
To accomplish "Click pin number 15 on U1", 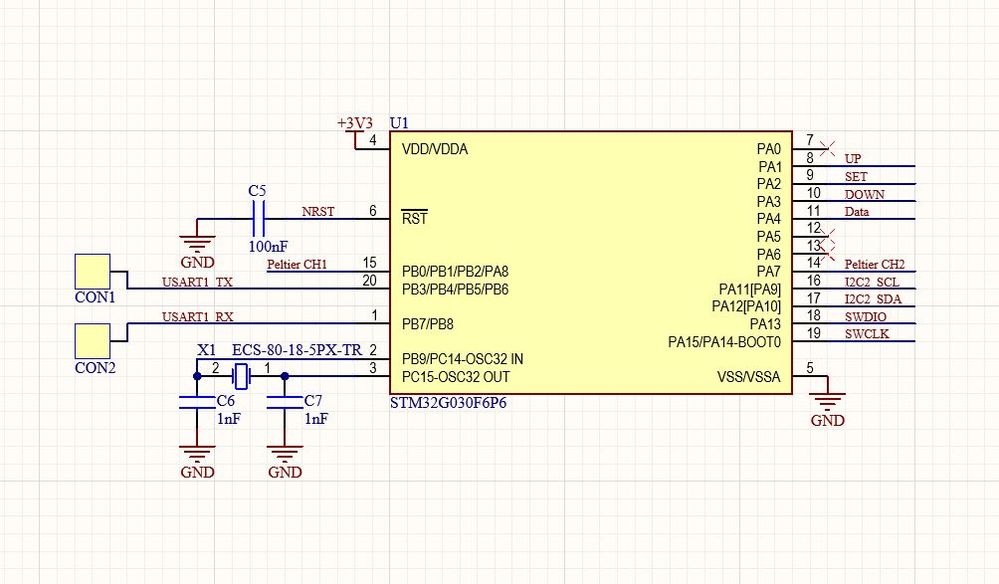I will pyautogui.click(x=370, y=263).
